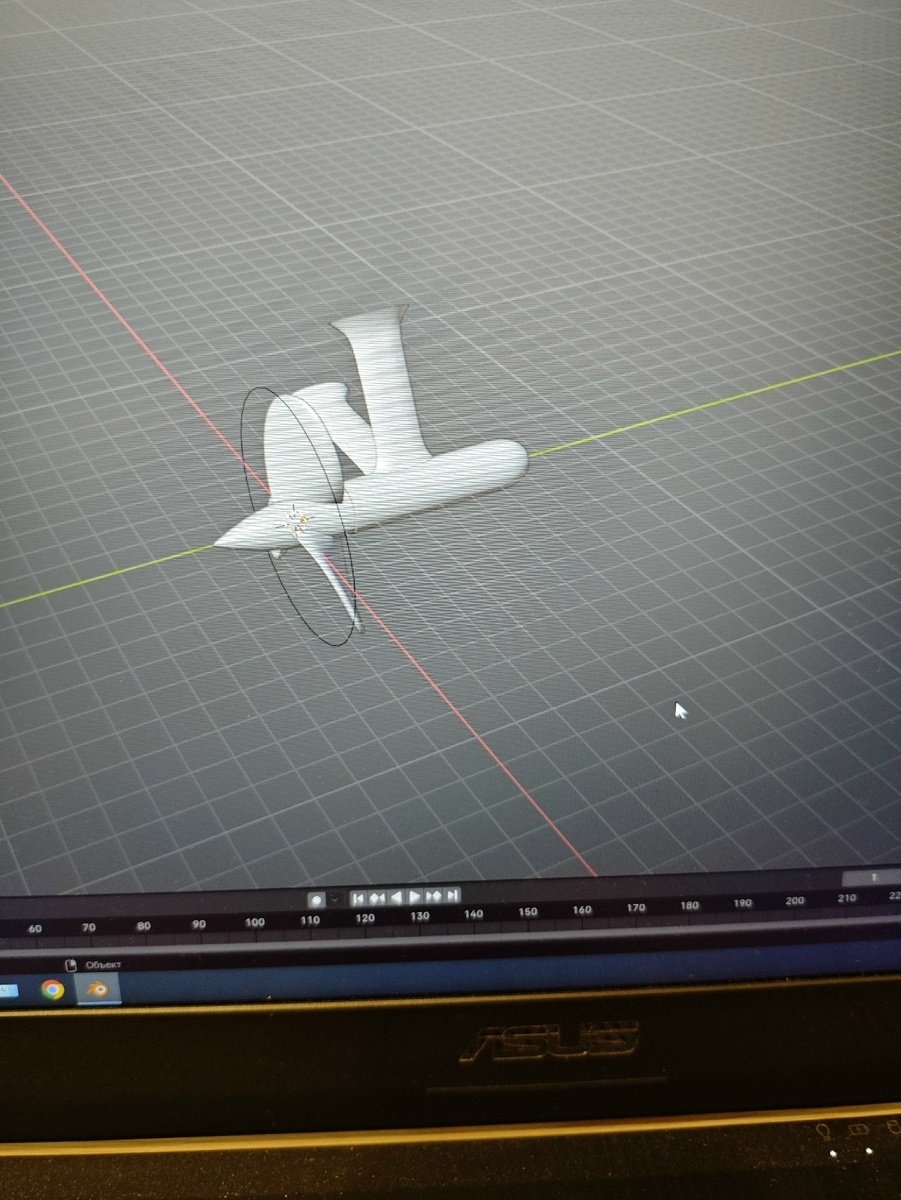Jump to the next keyframe
901x1200 pixels.
[434, 896]
